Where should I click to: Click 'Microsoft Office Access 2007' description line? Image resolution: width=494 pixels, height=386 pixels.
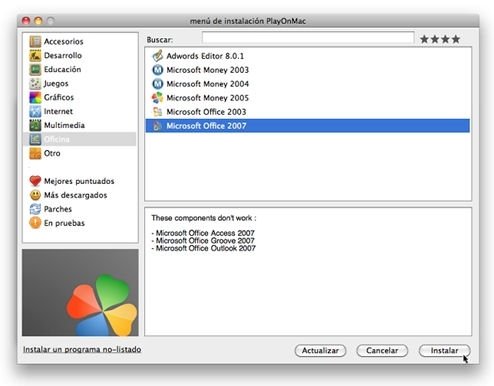tap(203, 233)
